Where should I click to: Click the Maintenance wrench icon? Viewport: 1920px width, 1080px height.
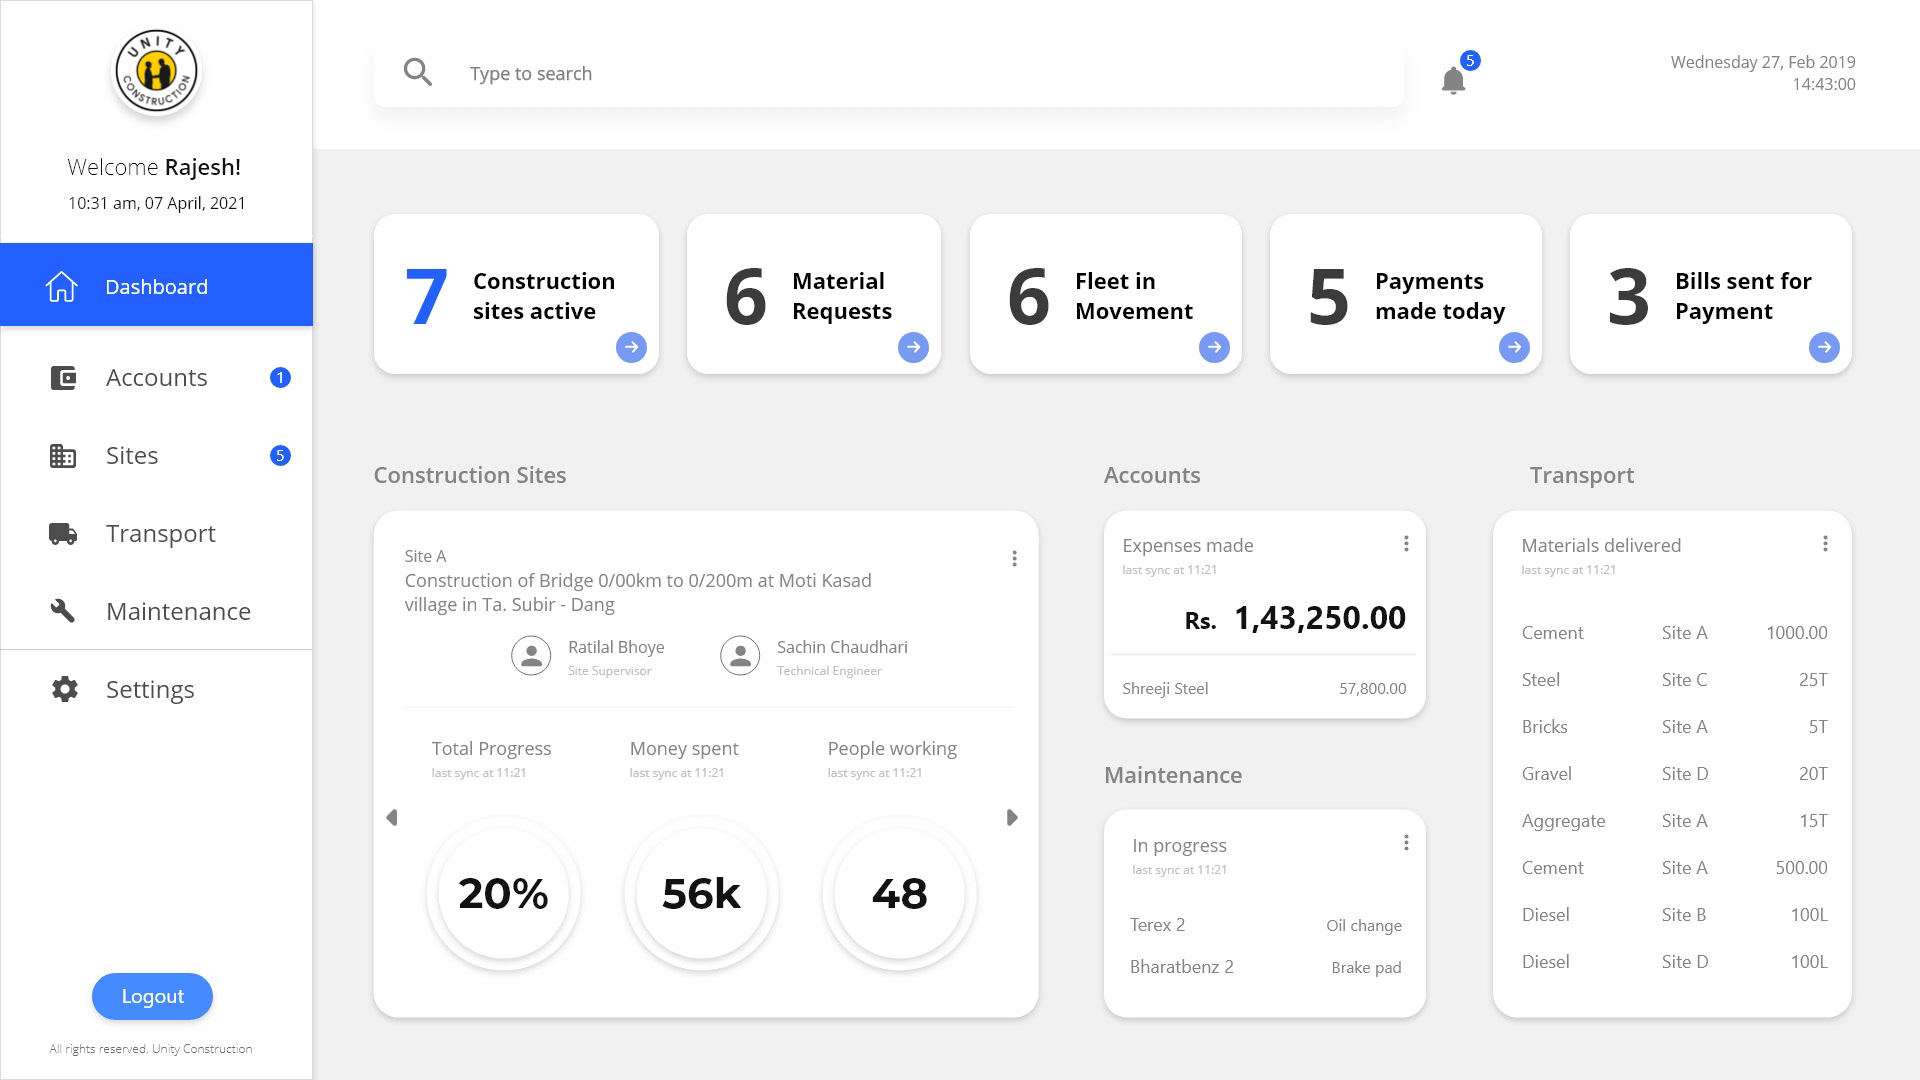click(63, 611)
